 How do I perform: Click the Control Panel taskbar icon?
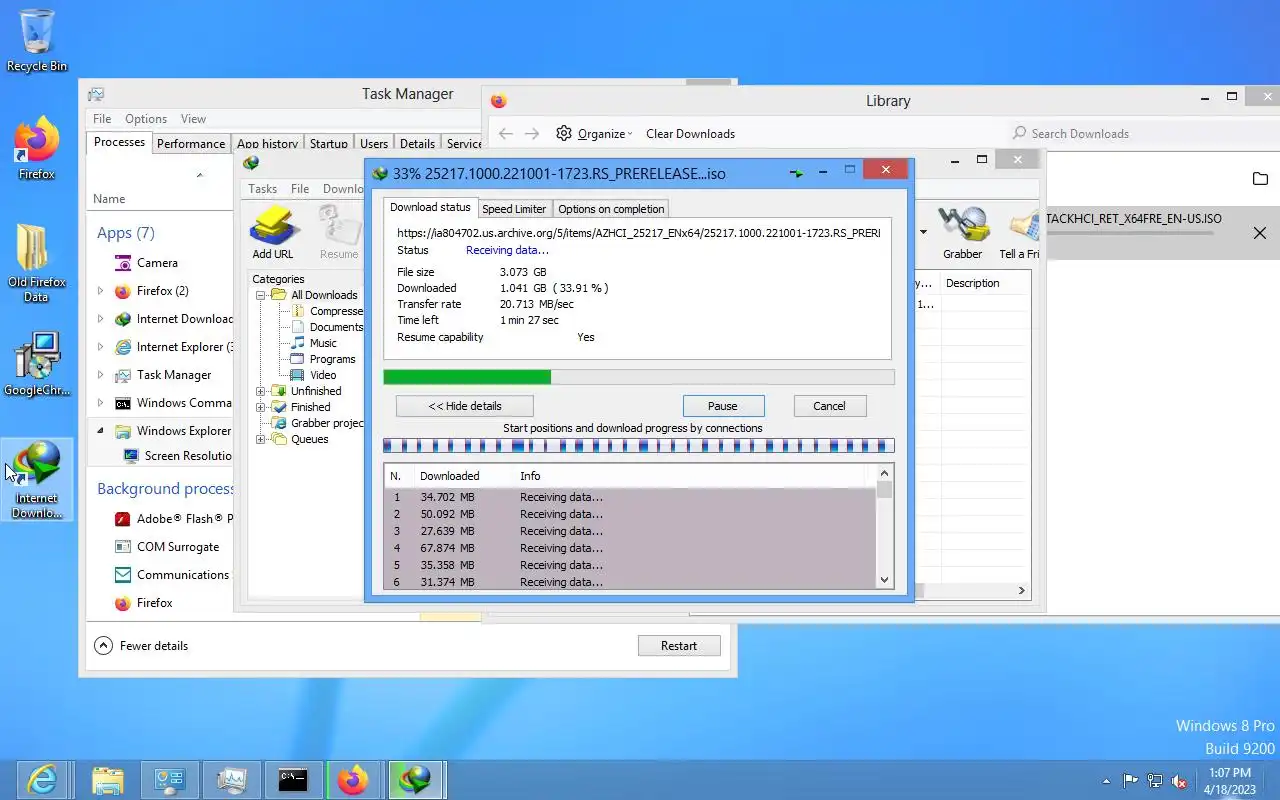[169, 780]
